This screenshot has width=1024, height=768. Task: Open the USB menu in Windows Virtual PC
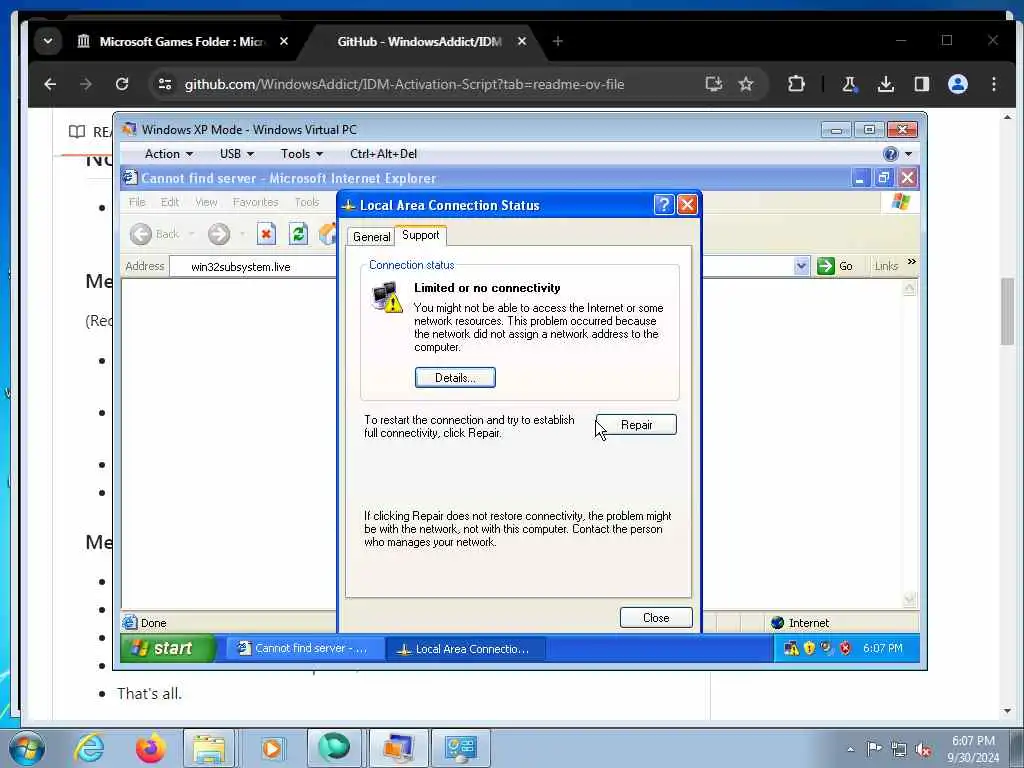pos(236,154)
